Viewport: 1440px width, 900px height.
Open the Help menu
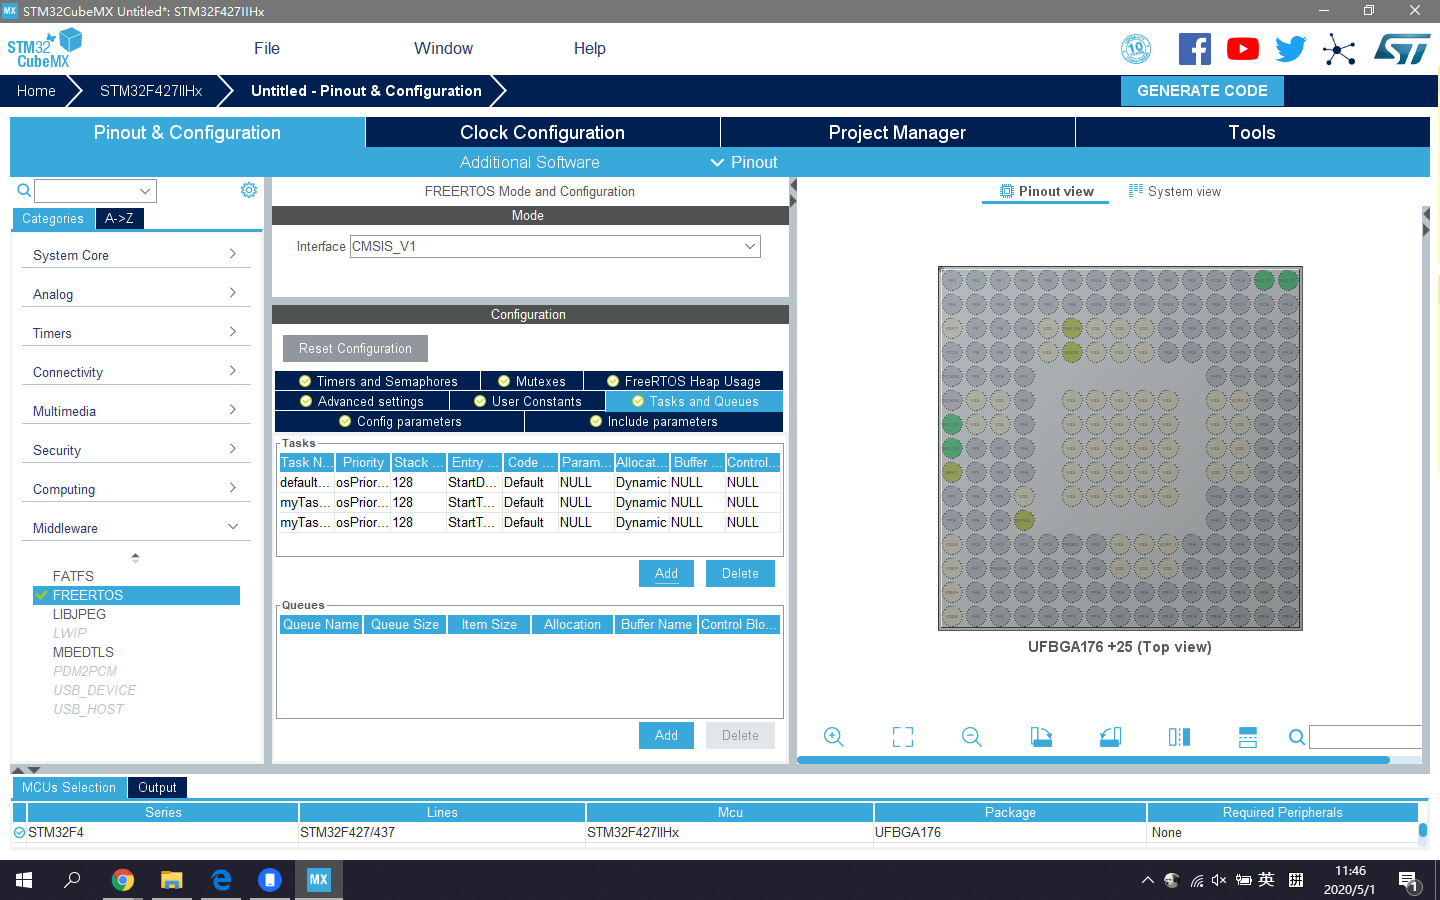click(589, 48)
